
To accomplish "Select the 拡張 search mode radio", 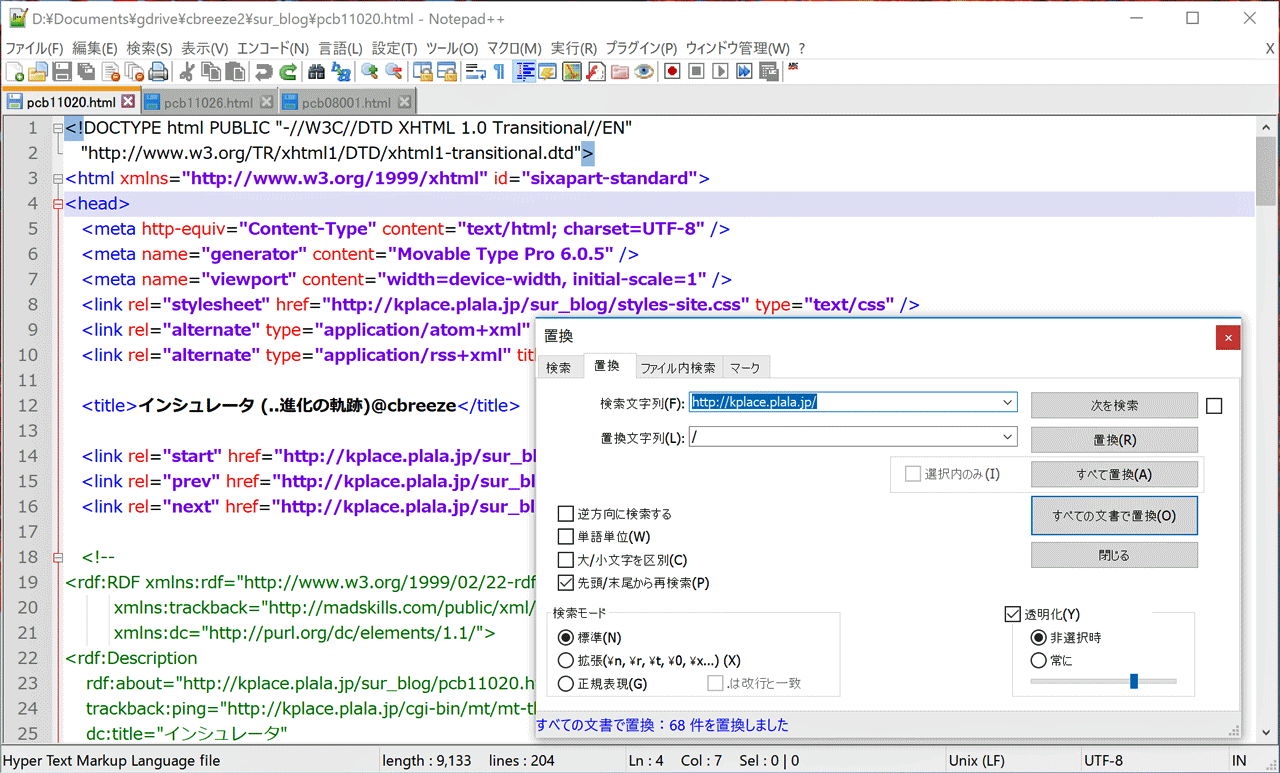I will click(566, 661).
